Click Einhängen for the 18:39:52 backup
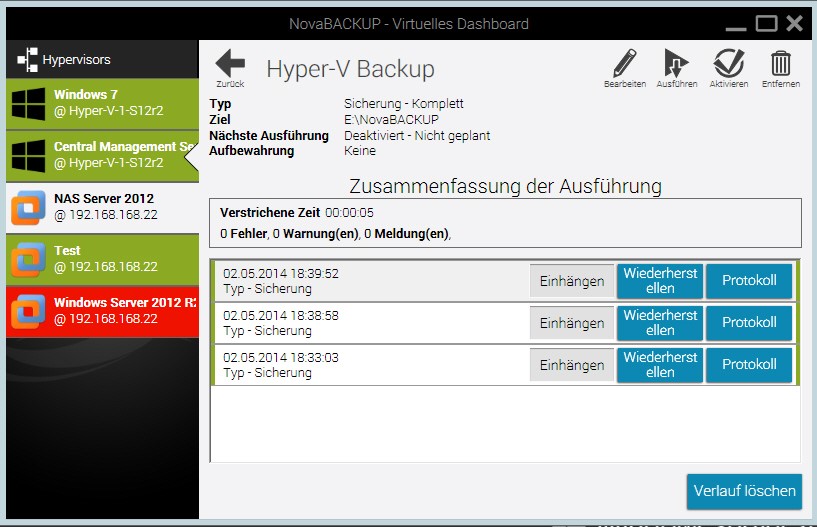Screen dimensions: 817x527 coord(572,281)
